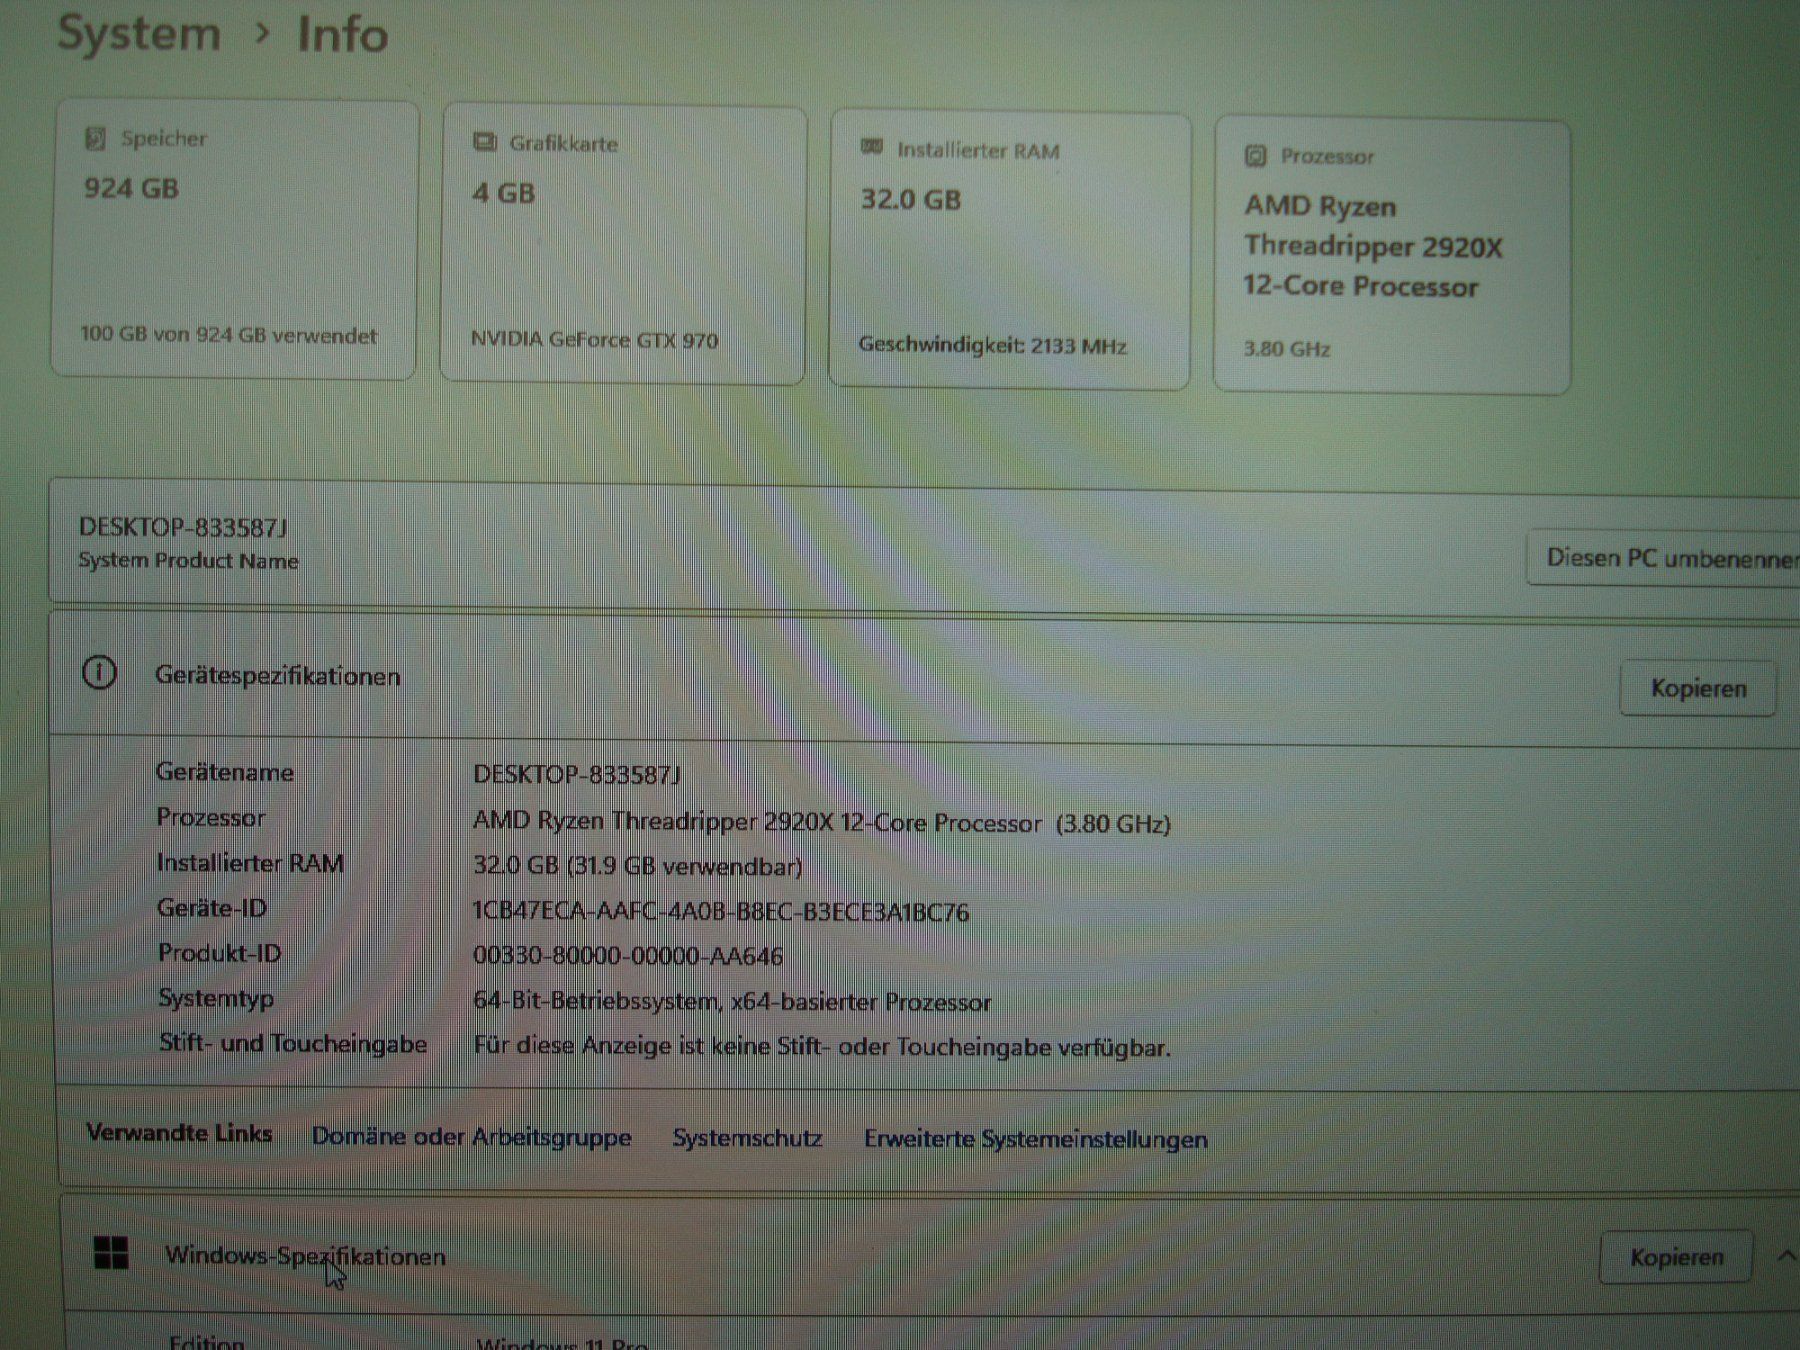The image size is (1800, 1350).
Task: Click the Gerätename label
Action: tap(225, 772)
